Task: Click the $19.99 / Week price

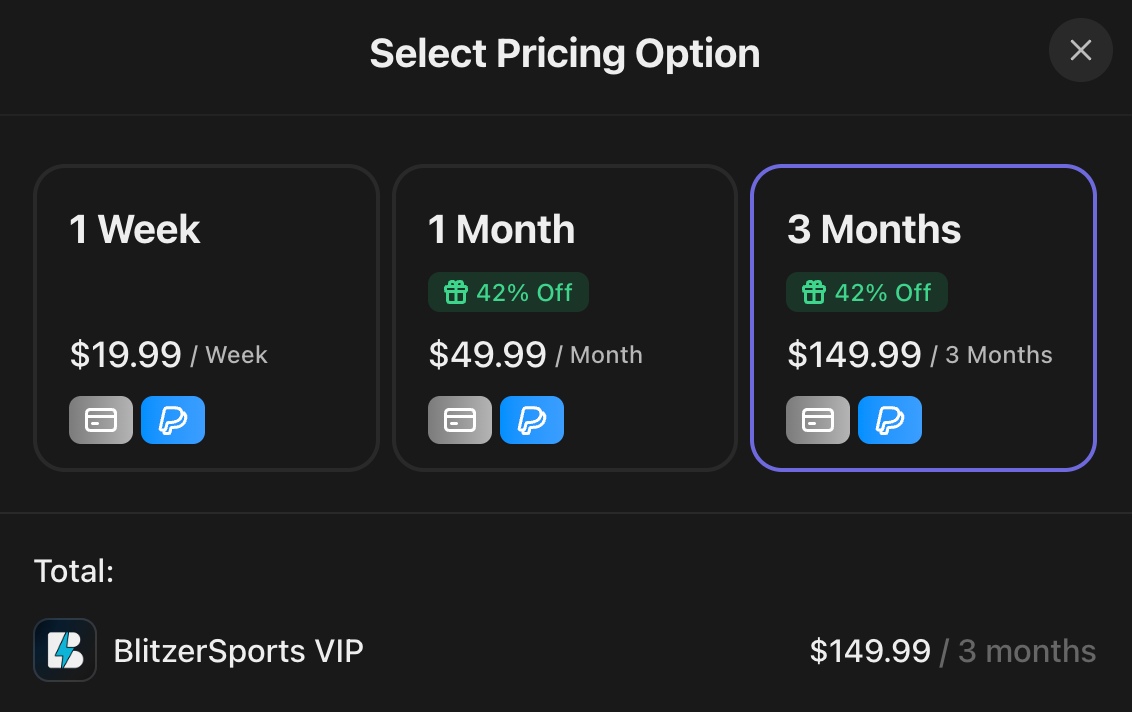Action: (x=169, y=355)
